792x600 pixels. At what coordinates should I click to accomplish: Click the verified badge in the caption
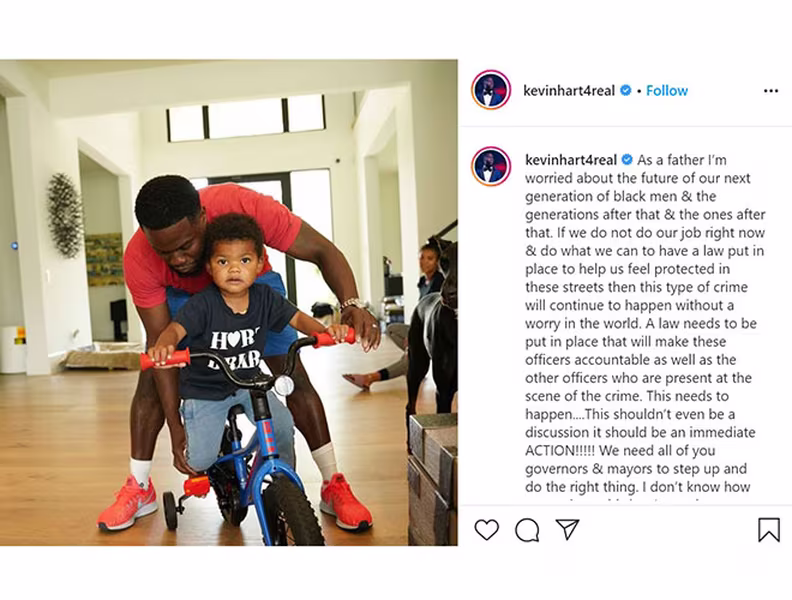pyautogui.click(x=627, y=160)
